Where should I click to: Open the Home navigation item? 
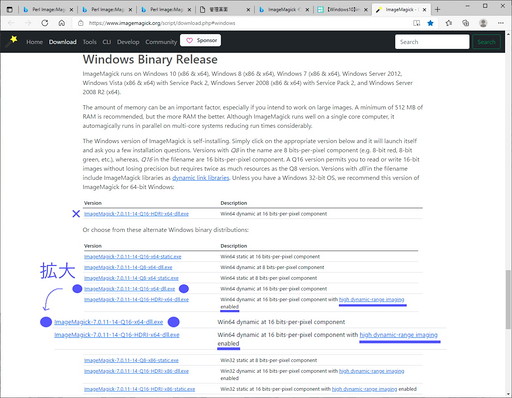point(34,42)
